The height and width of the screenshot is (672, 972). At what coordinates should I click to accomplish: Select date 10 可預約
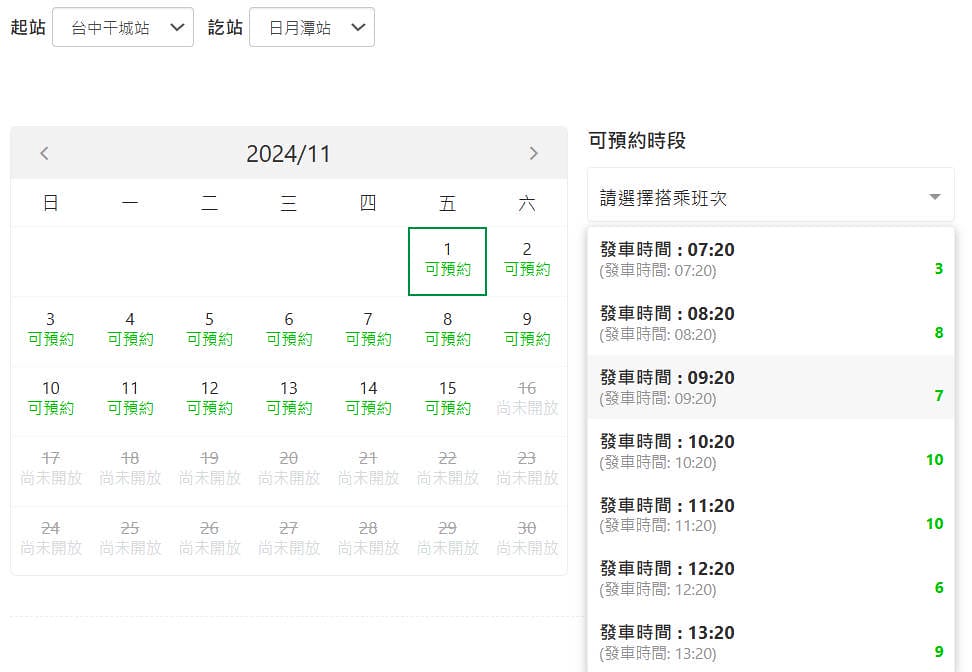tap(51, 400)
